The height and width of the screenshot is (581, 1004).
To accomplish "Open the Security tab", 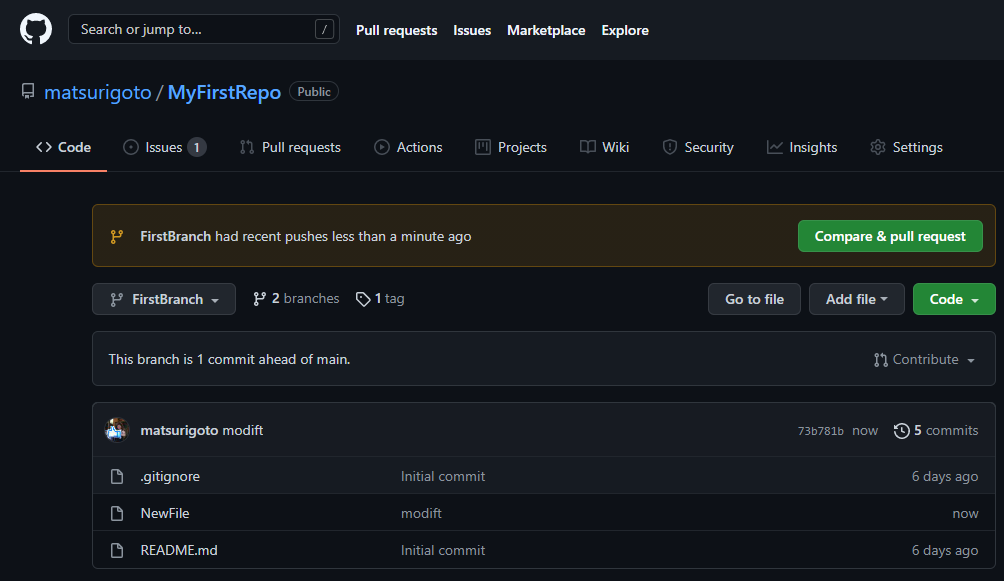I will 698,147.
